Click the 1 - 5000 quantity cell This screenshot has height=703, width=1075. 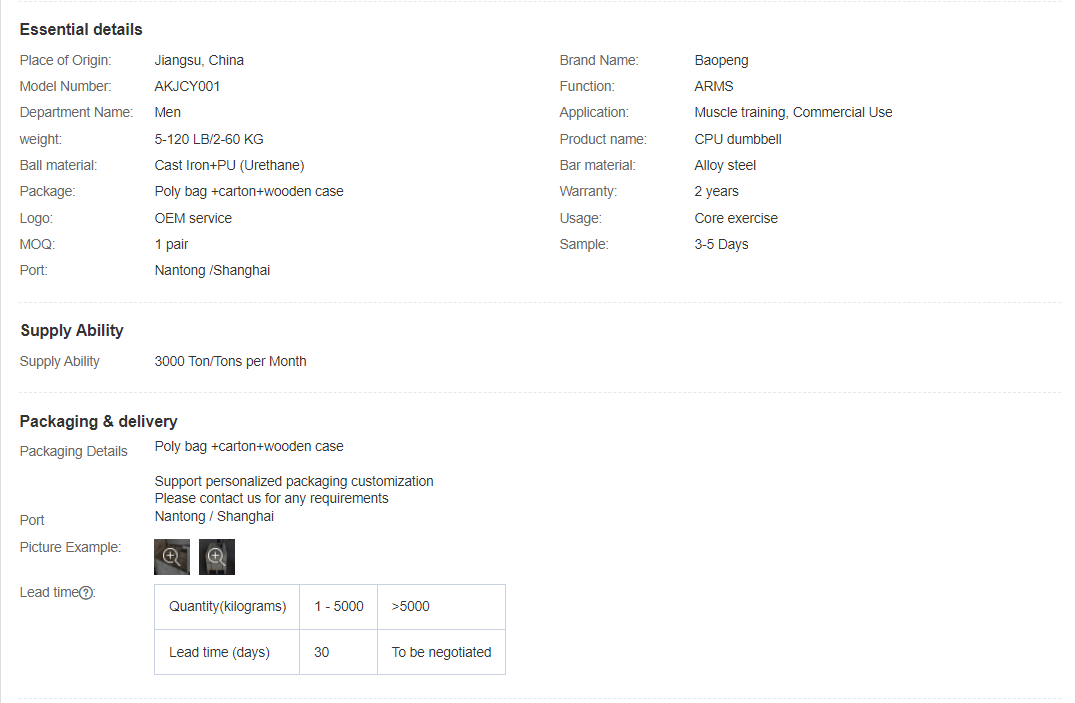tap(338, 607)
